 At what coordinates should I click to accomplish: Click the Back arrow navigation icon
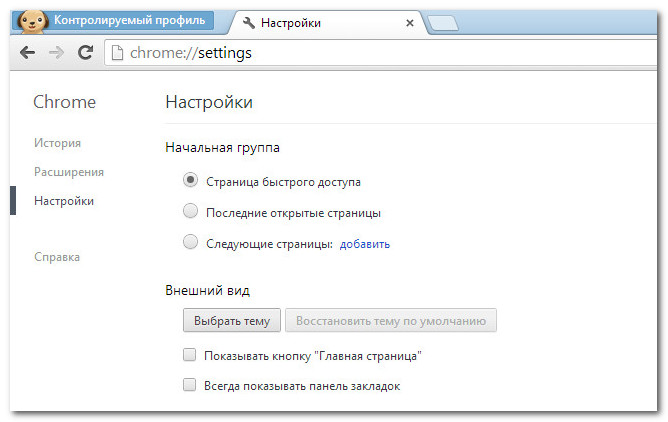(28, 52)
